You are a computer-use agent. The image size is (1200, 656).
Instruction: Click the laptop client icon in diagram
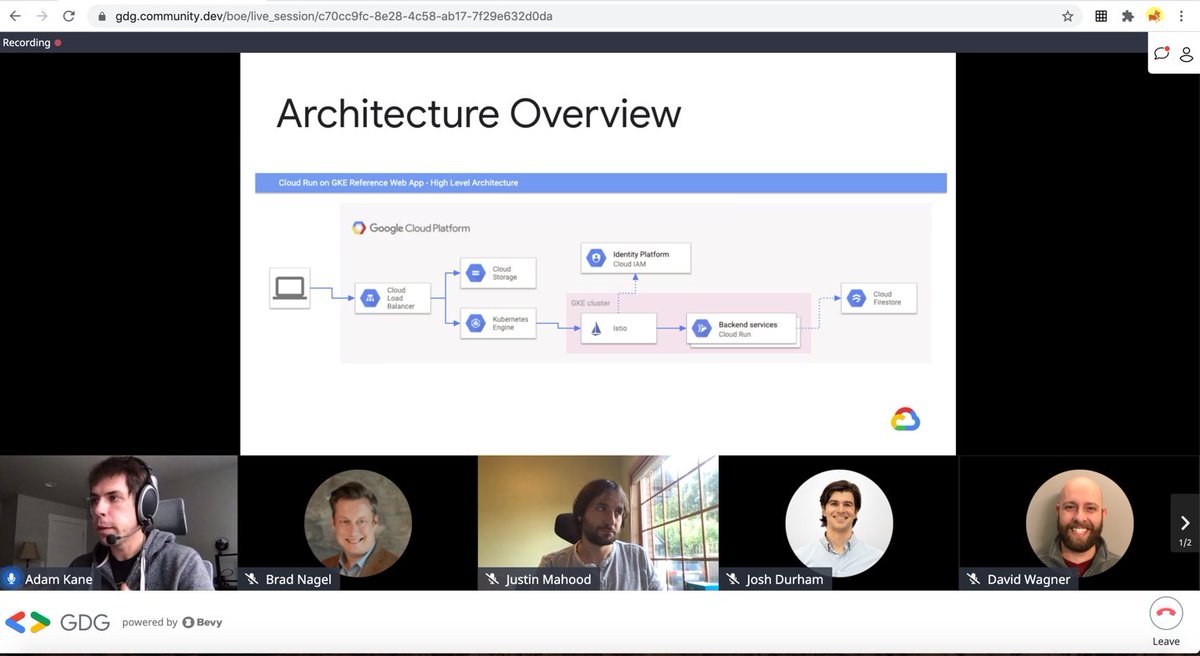point(290,288)
